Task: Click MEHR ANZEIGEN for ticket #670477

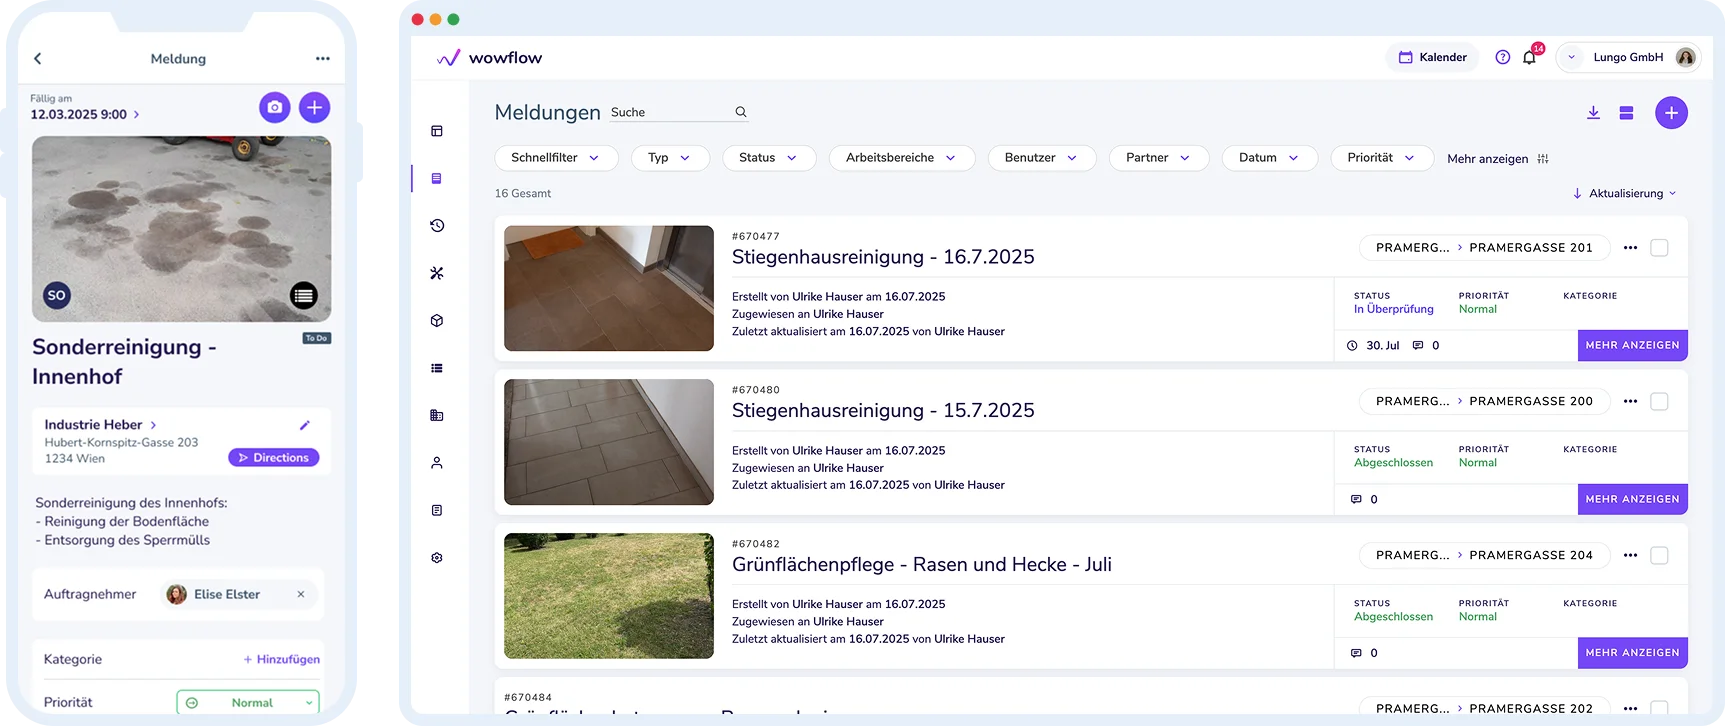Action: pos(1632,345)
